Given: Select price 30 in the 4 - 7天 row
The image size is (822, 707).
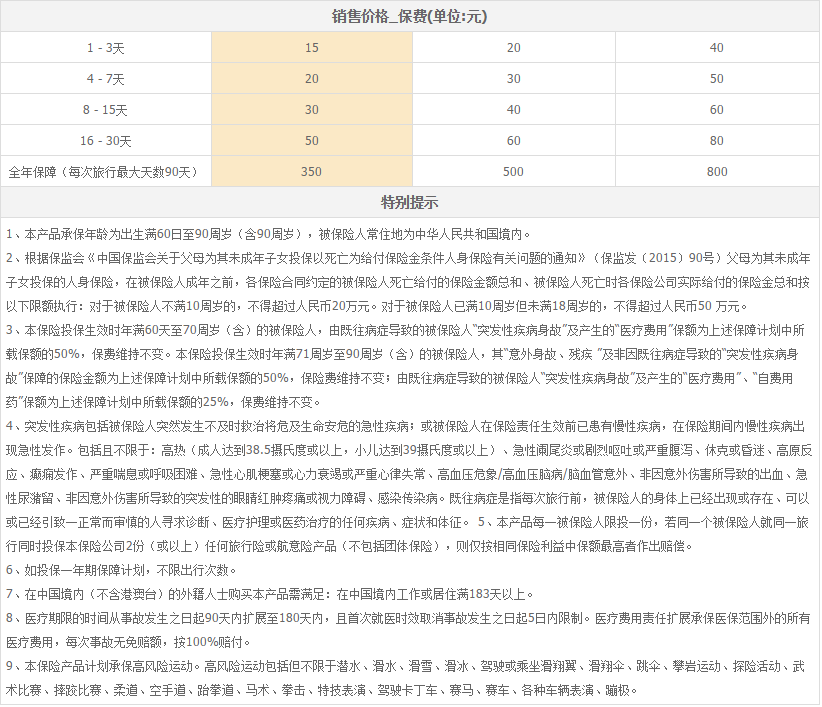Looking at the screenshot, I should (513, 78).
